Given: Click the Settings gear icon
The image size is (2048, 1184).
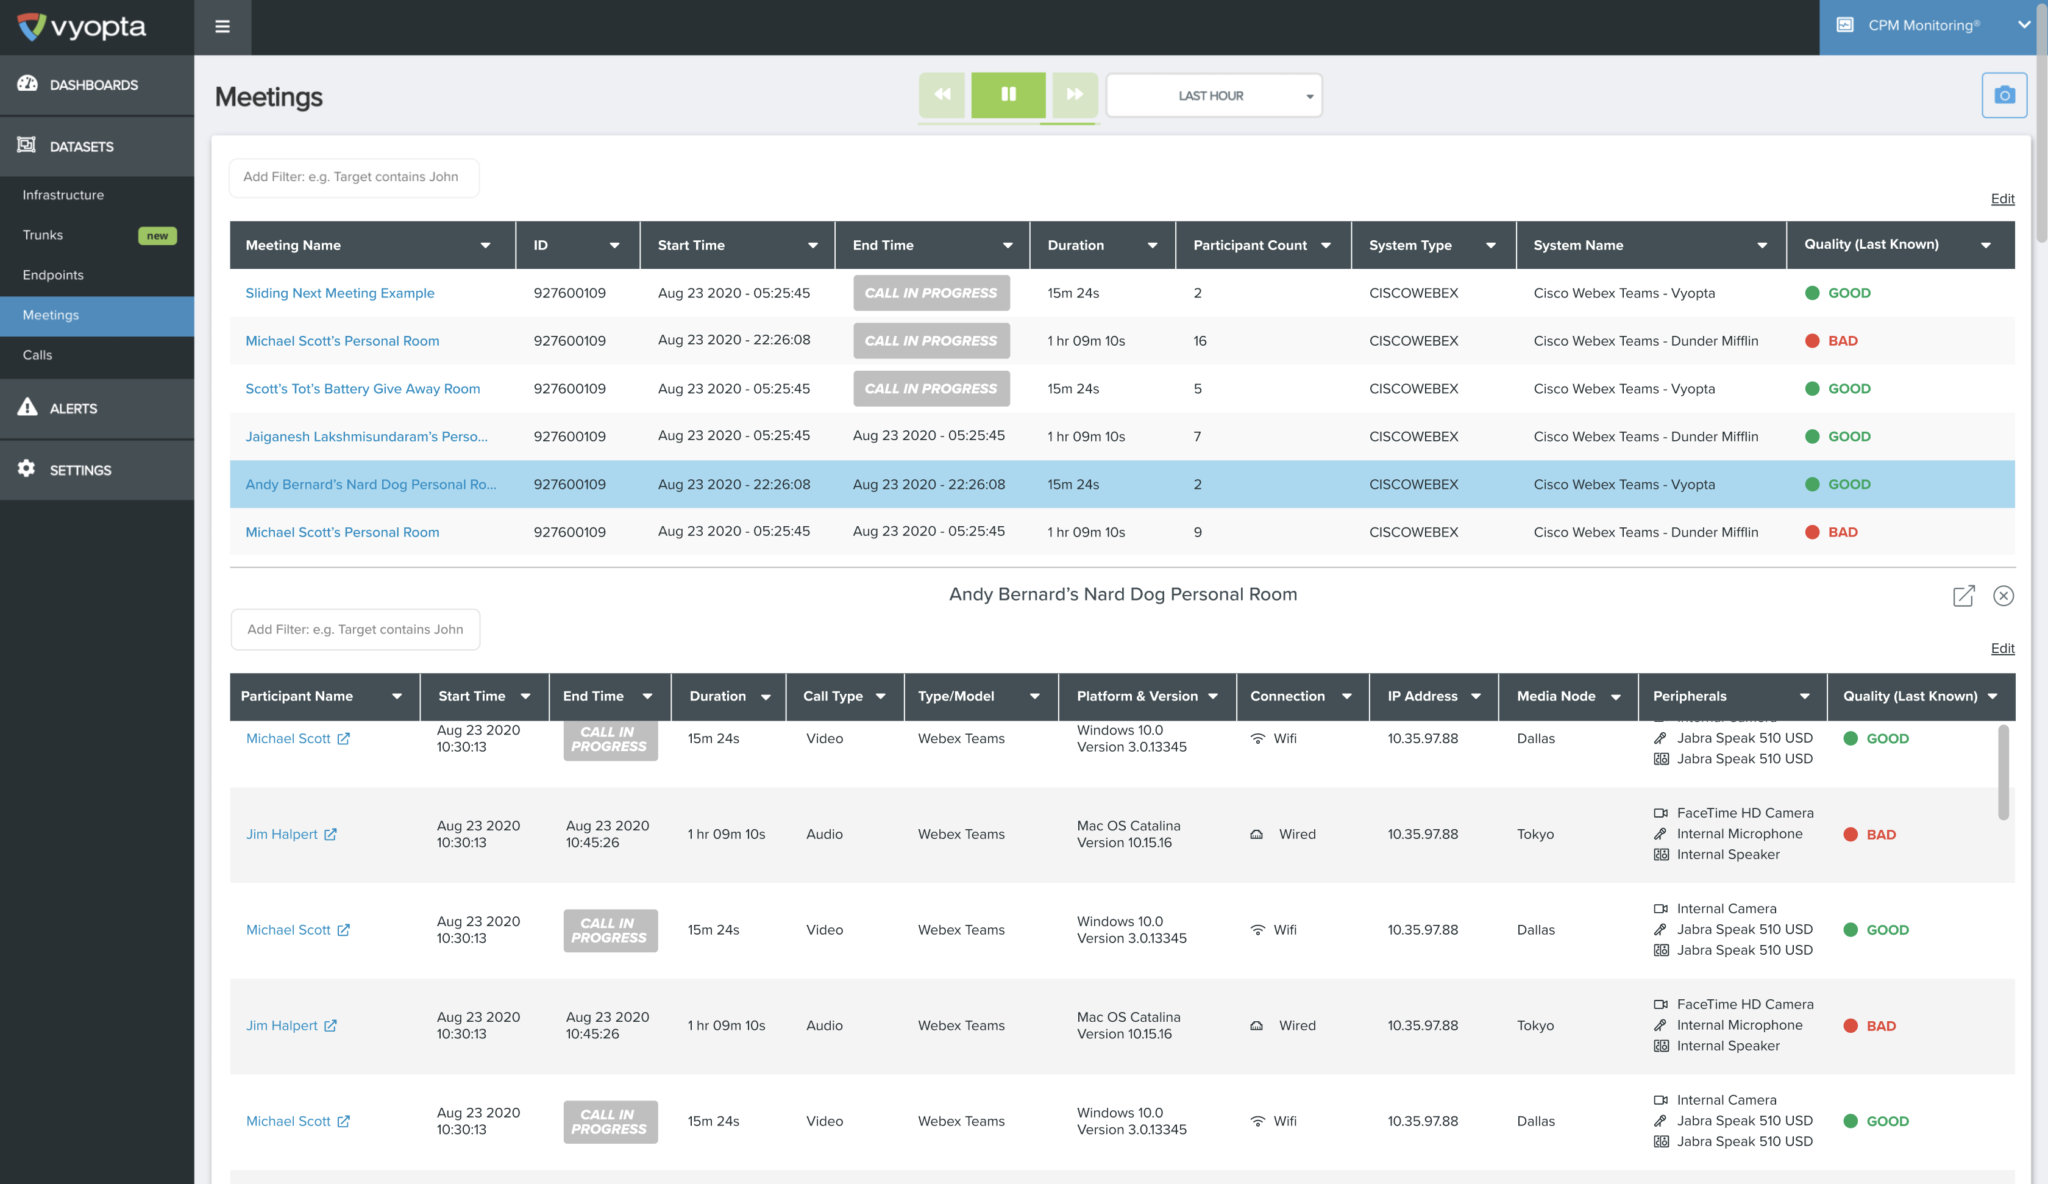Looking at the screenshot, I should pyautogui.click(x=27, y=469).
